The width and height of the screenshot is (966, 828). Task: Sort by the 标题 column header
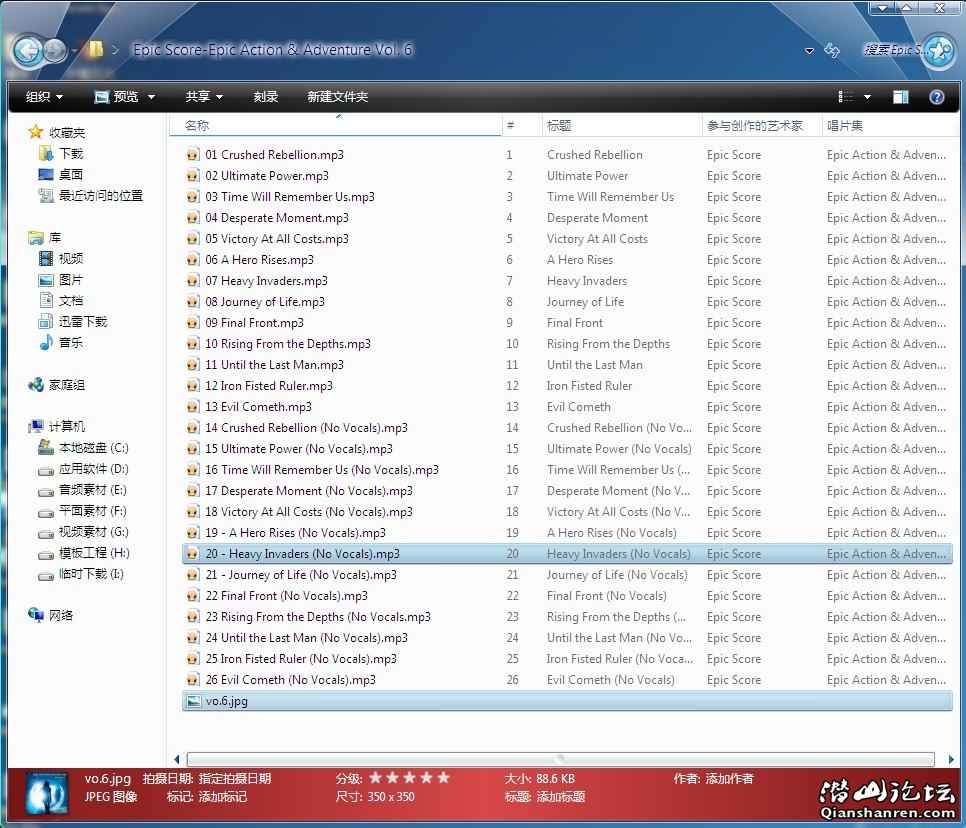(x=622, y=126)
